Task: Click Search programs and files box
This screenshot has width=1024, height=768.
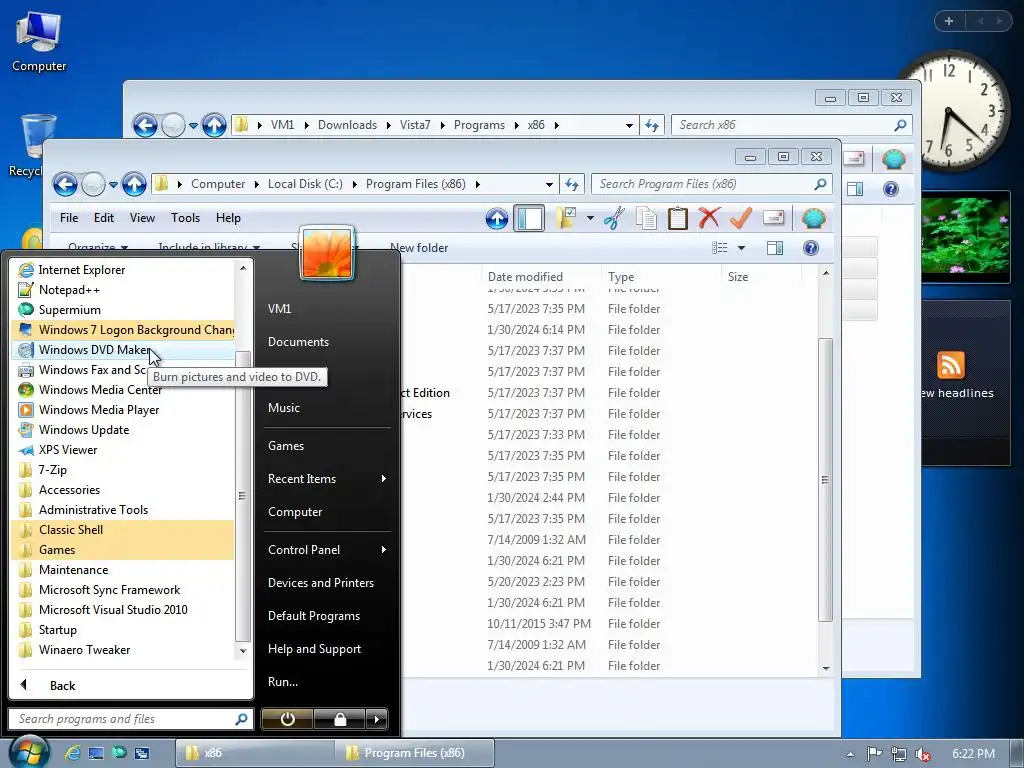Action: pos(131,719)
